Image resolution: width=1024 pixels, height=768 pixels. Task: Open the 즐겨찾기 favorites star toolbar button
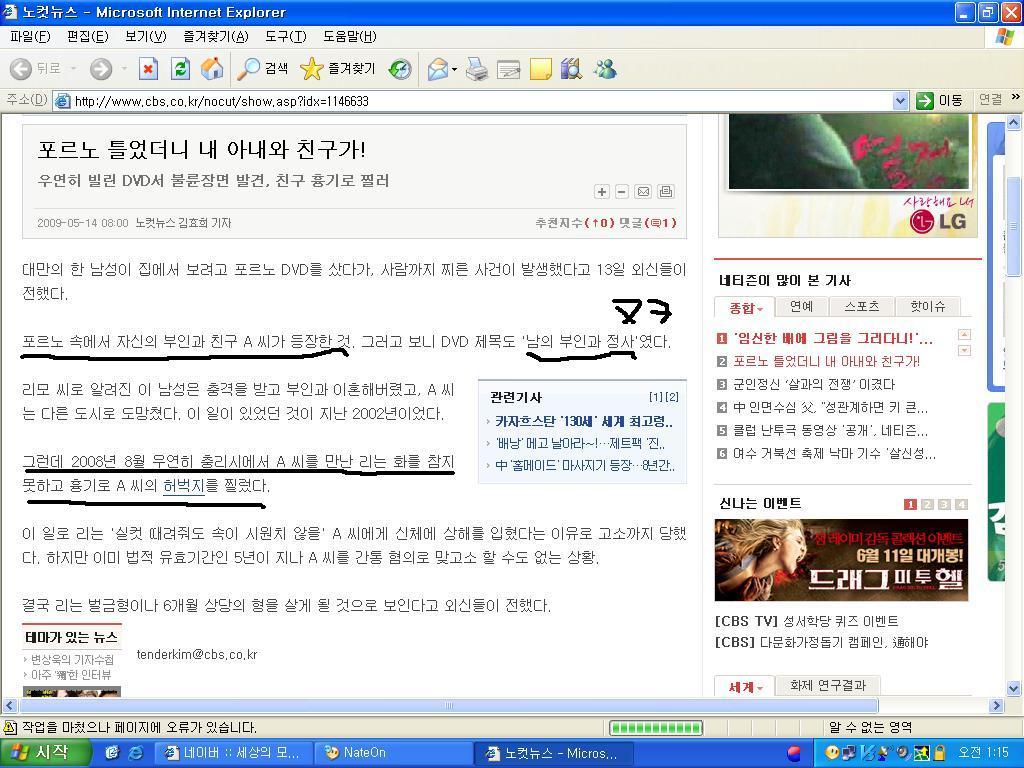(x=338, y=69)
